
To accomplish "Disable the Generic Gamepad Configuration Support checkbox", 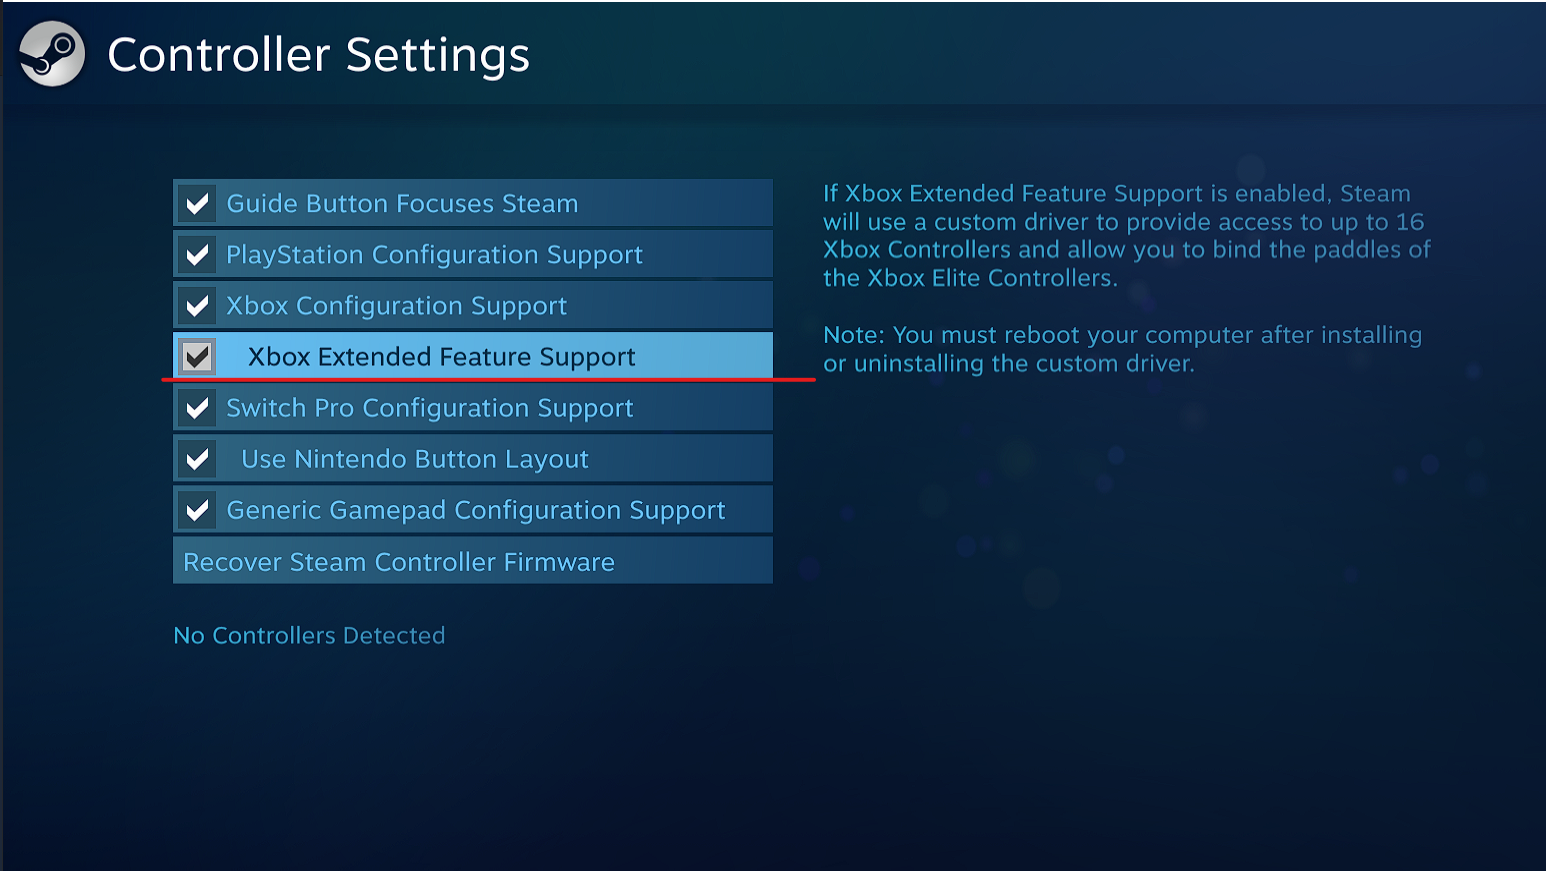I will pos(198,510).
